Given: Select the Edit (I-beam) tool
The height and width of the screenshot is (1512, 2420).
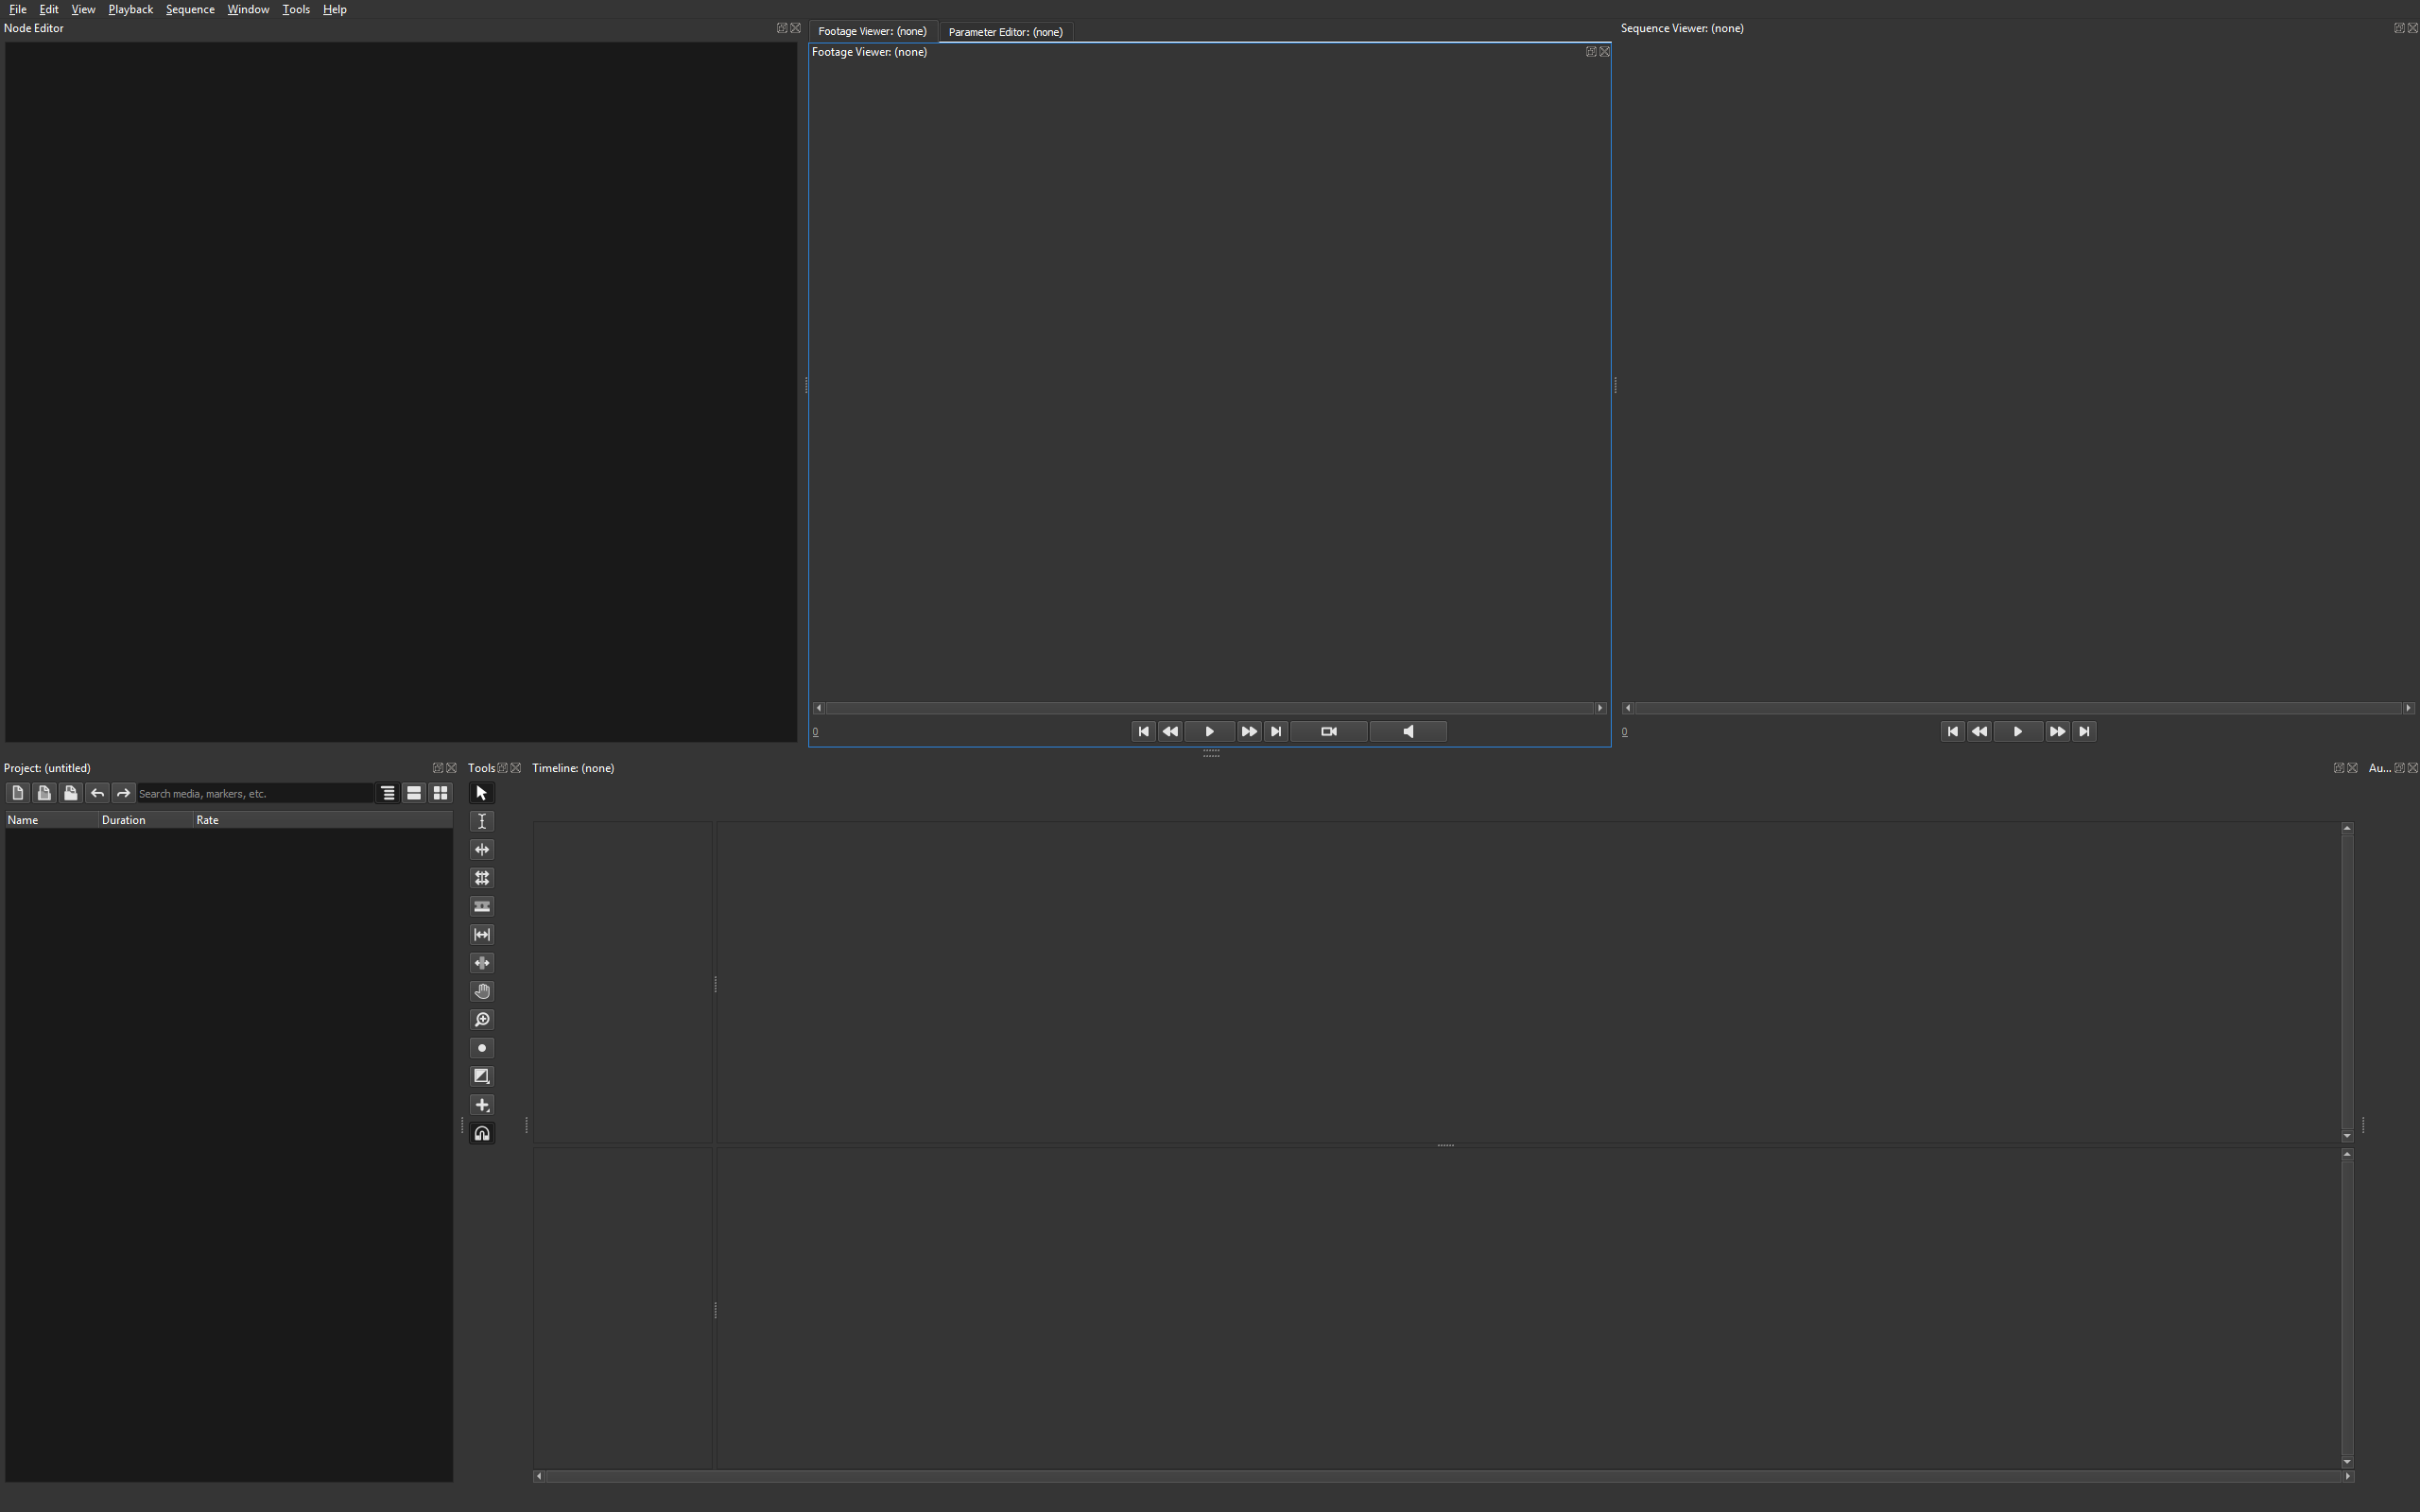Looking at the screenshot, I should click(481, 821).
